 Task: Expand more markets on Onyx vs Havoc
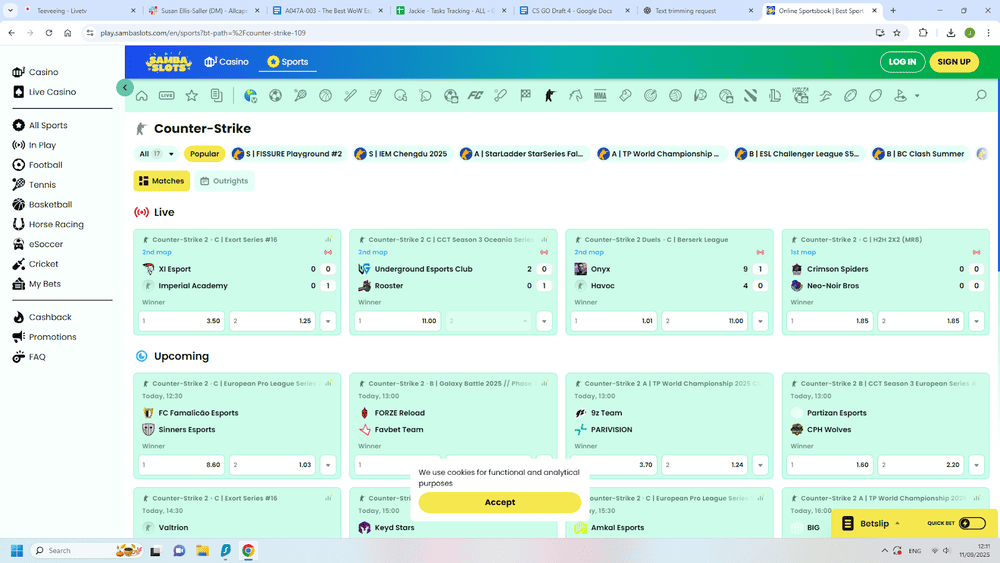(x=760, y=321)
